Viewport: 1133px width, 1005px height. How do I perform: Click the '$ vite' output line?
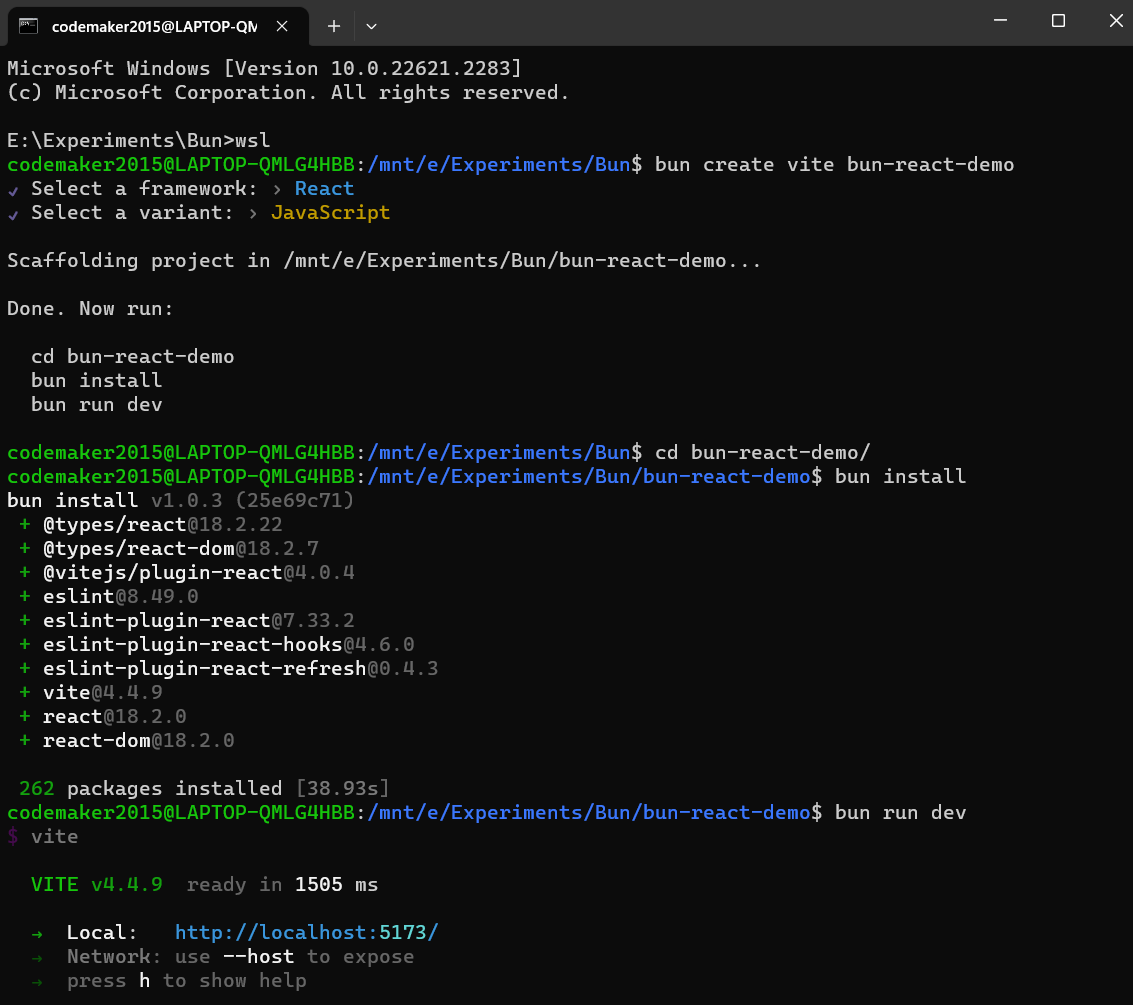pyautogui.click(x=43, y=836)
